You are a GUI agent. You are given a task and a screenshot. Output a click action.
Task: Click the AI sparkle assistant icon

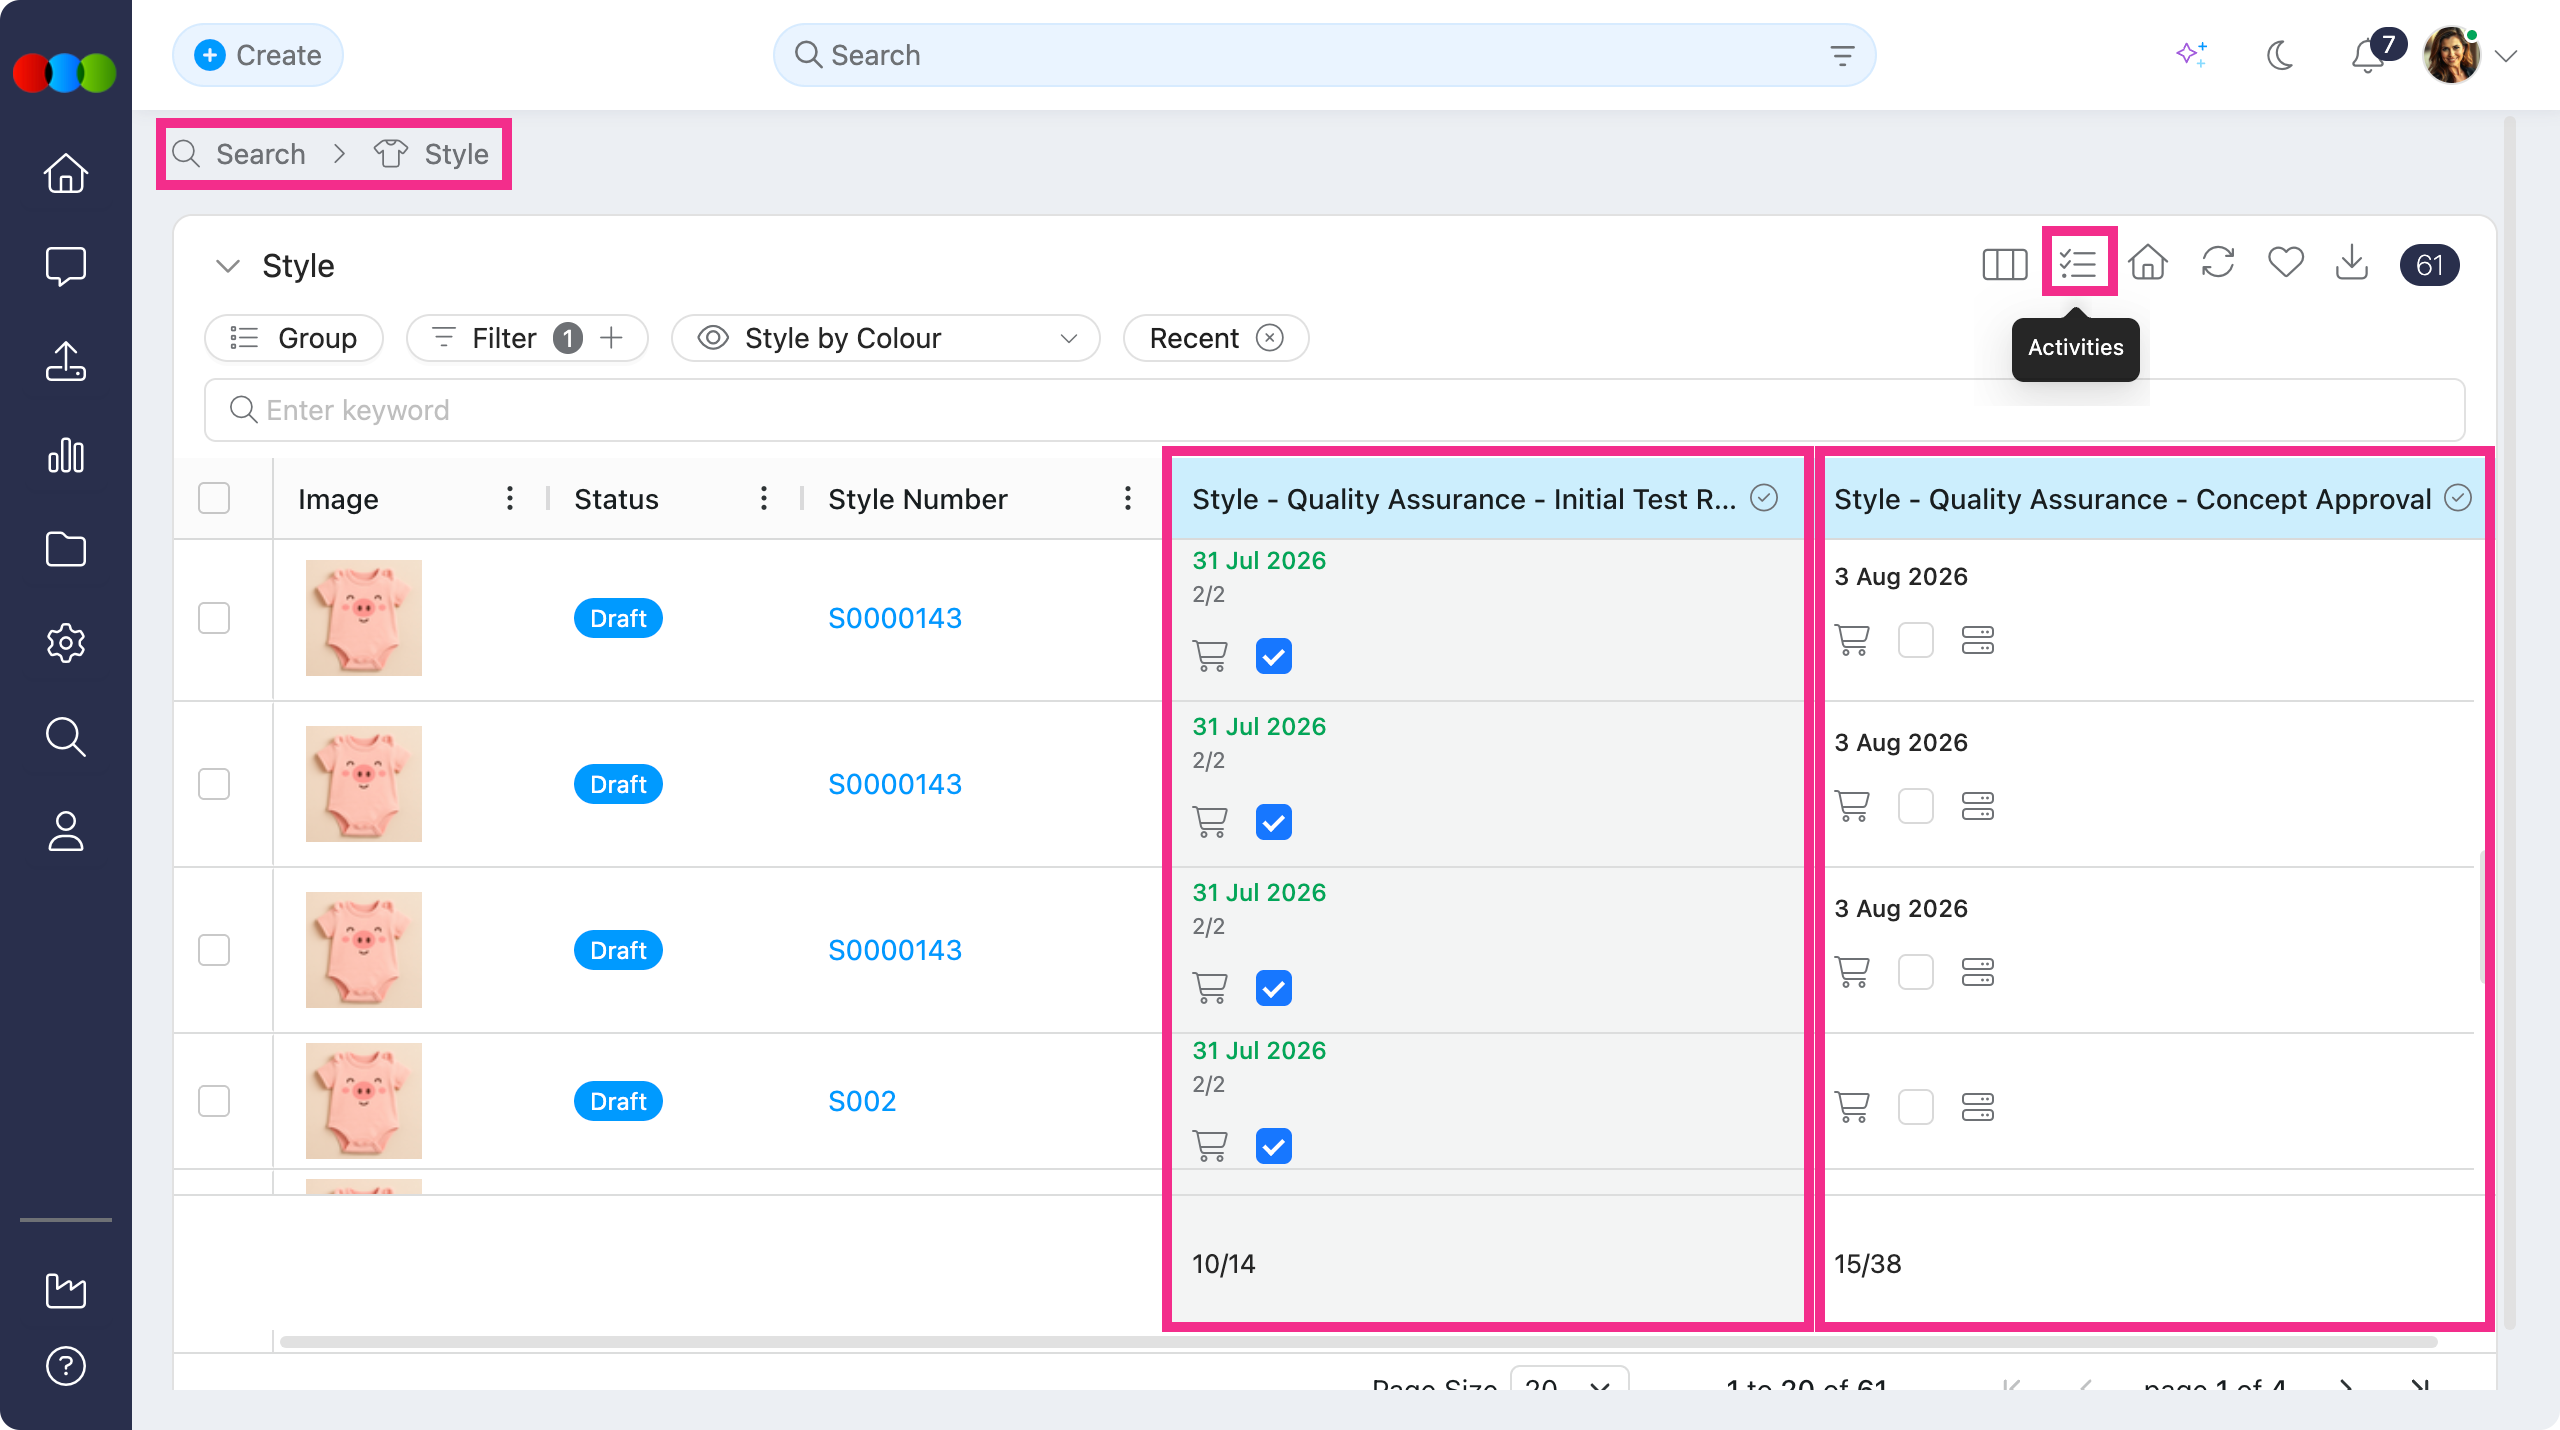[x=2191, y=55]
